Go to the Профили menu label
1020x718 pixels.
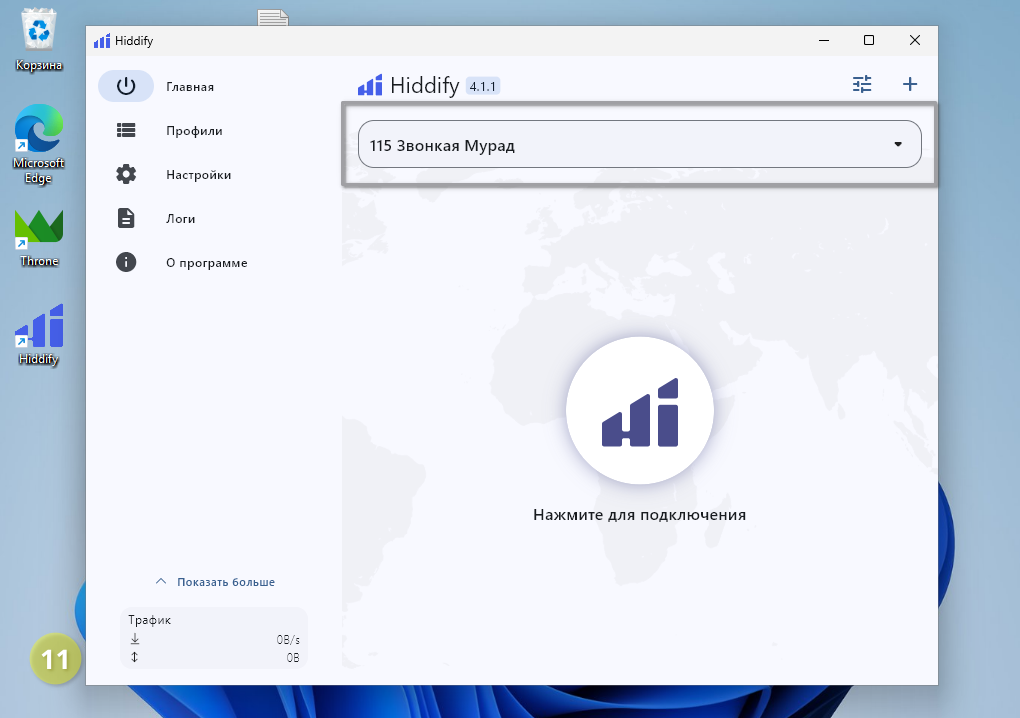click(194, 131)
